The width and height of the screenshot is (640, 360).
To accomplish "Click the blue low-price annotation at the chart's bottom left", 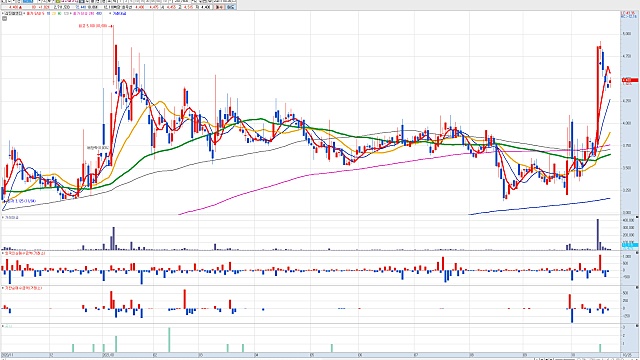I will (20, 201).
